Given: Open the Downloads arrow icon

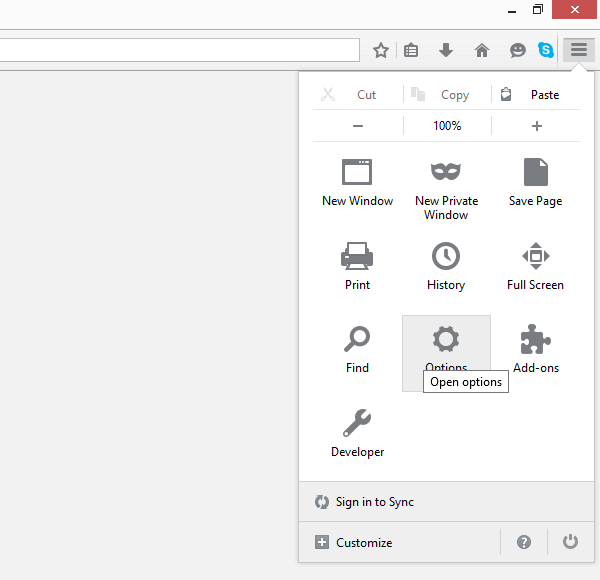Looking at the screenshot, I should 446,50.
